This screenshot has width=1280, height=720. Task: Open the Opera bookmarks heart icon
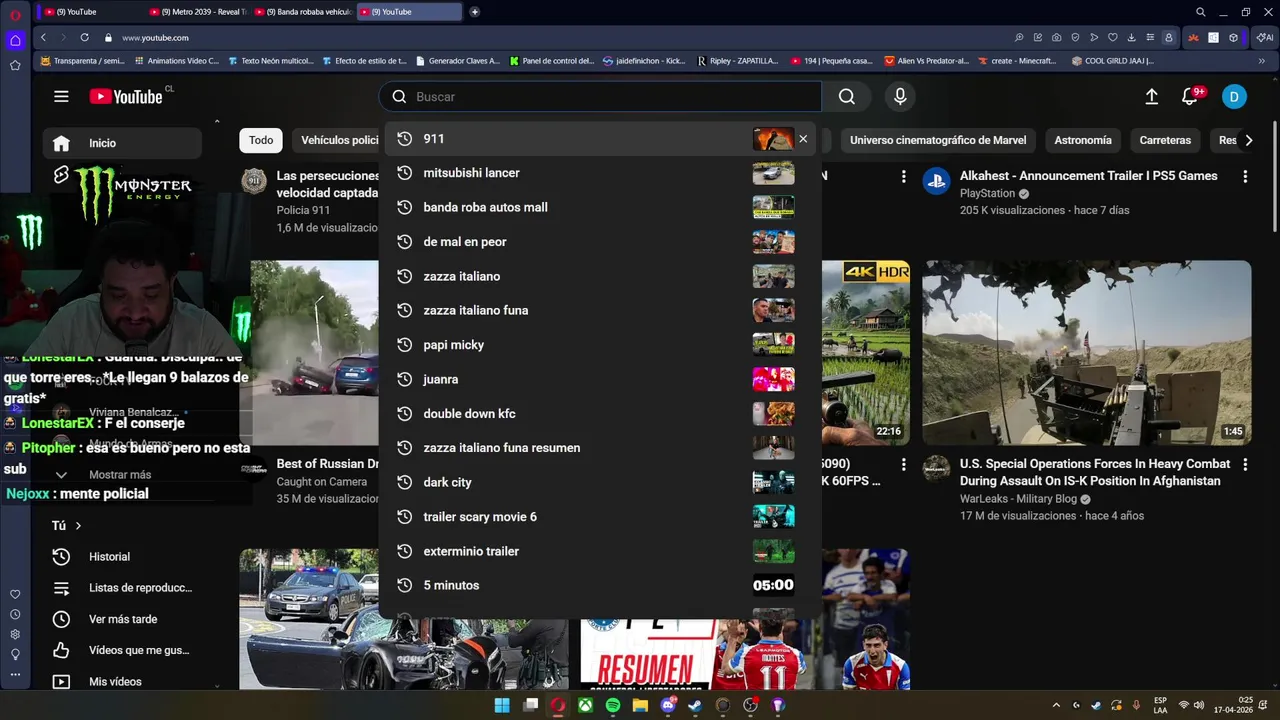click(1112, 37)
